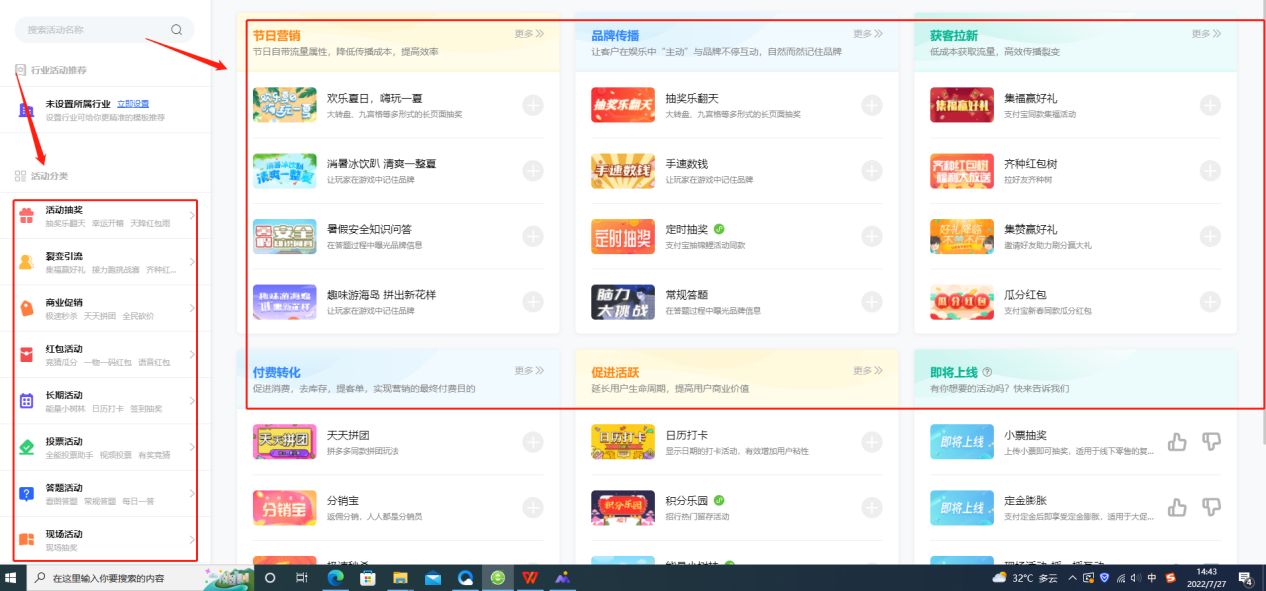
Task: Give thumbs down to 定金膨胀
Action: pyautogui.click(x=1211, y=507)
